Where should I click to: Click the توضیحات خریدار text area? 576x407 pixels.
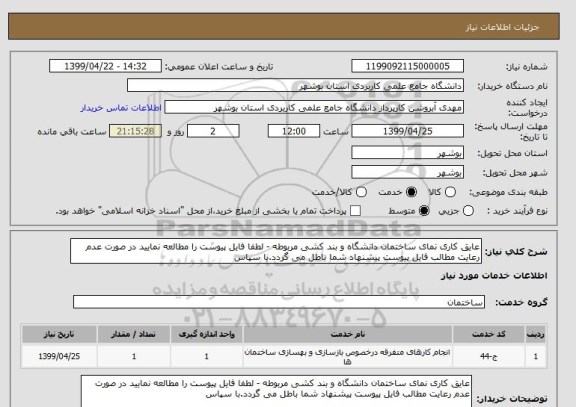point(276,391)
